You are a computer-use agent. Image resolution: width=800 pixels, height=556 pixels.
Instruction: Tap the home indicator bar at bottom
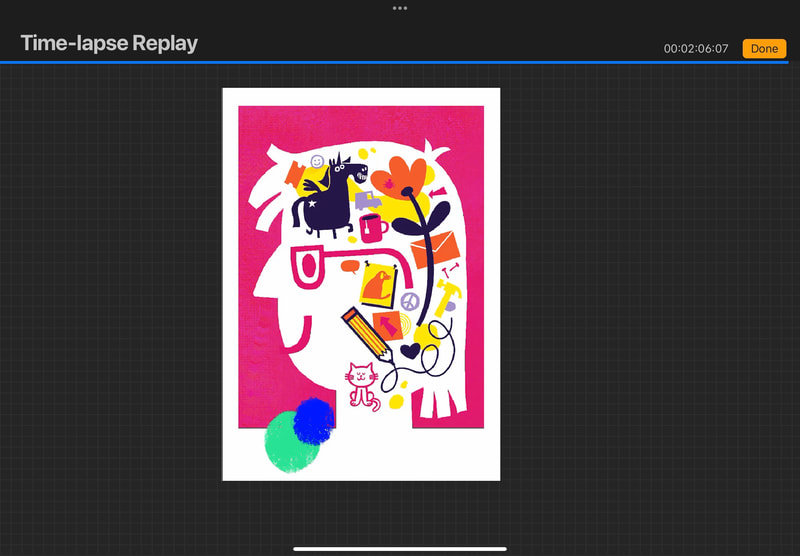400,548
